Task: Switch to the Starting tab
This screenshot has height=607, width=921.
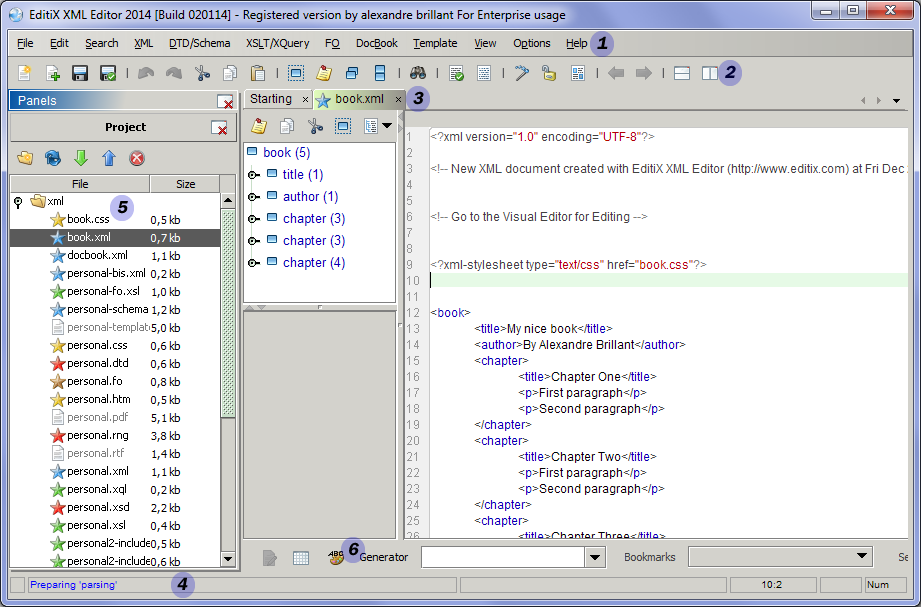Action: pos(271,99)
